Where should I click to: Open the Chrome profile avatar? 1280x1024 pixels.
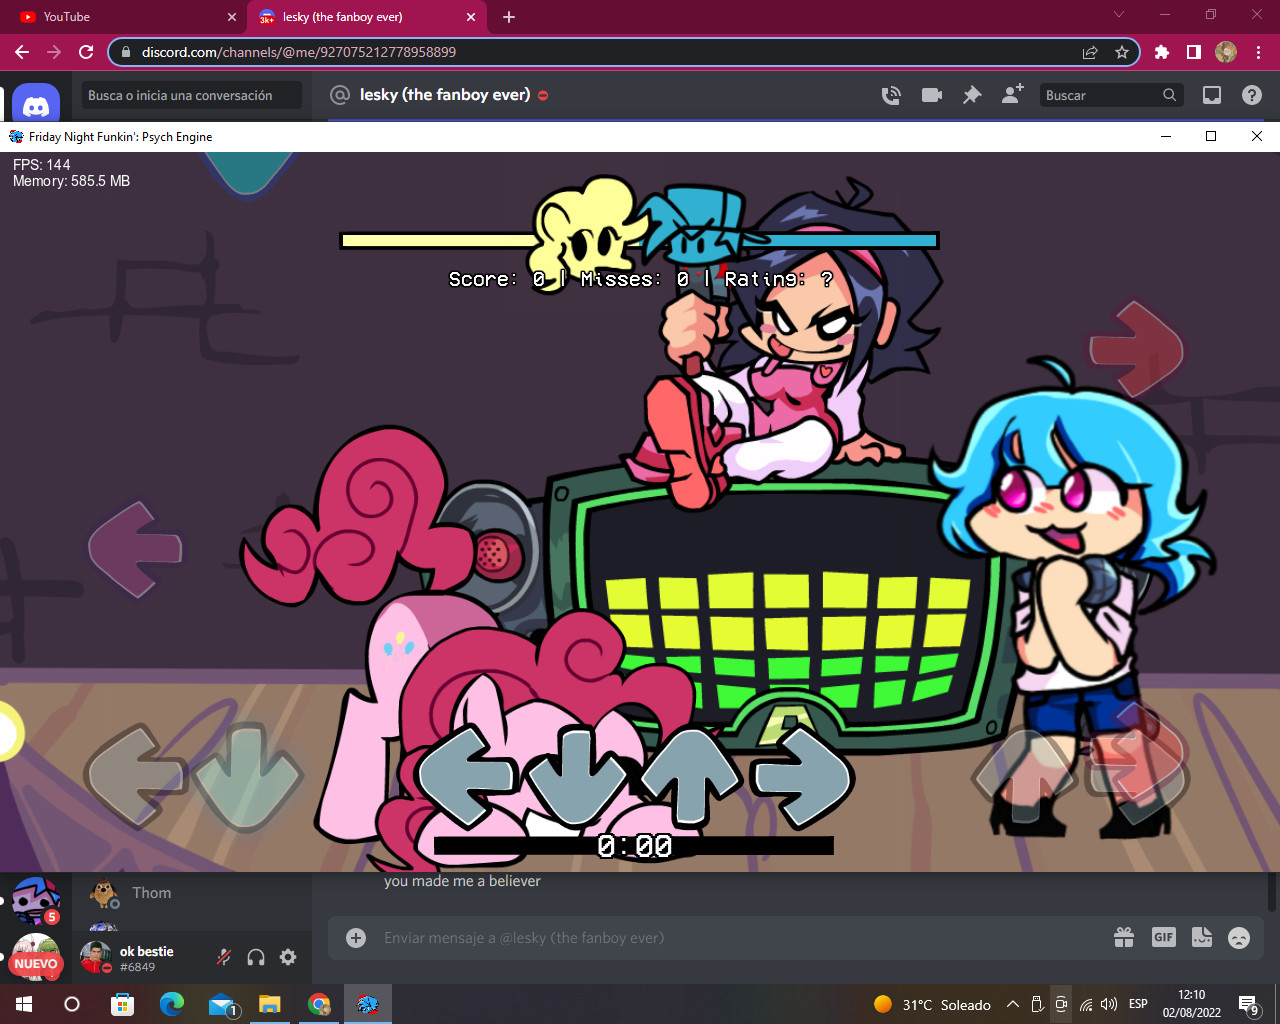tap(1226, 52)
